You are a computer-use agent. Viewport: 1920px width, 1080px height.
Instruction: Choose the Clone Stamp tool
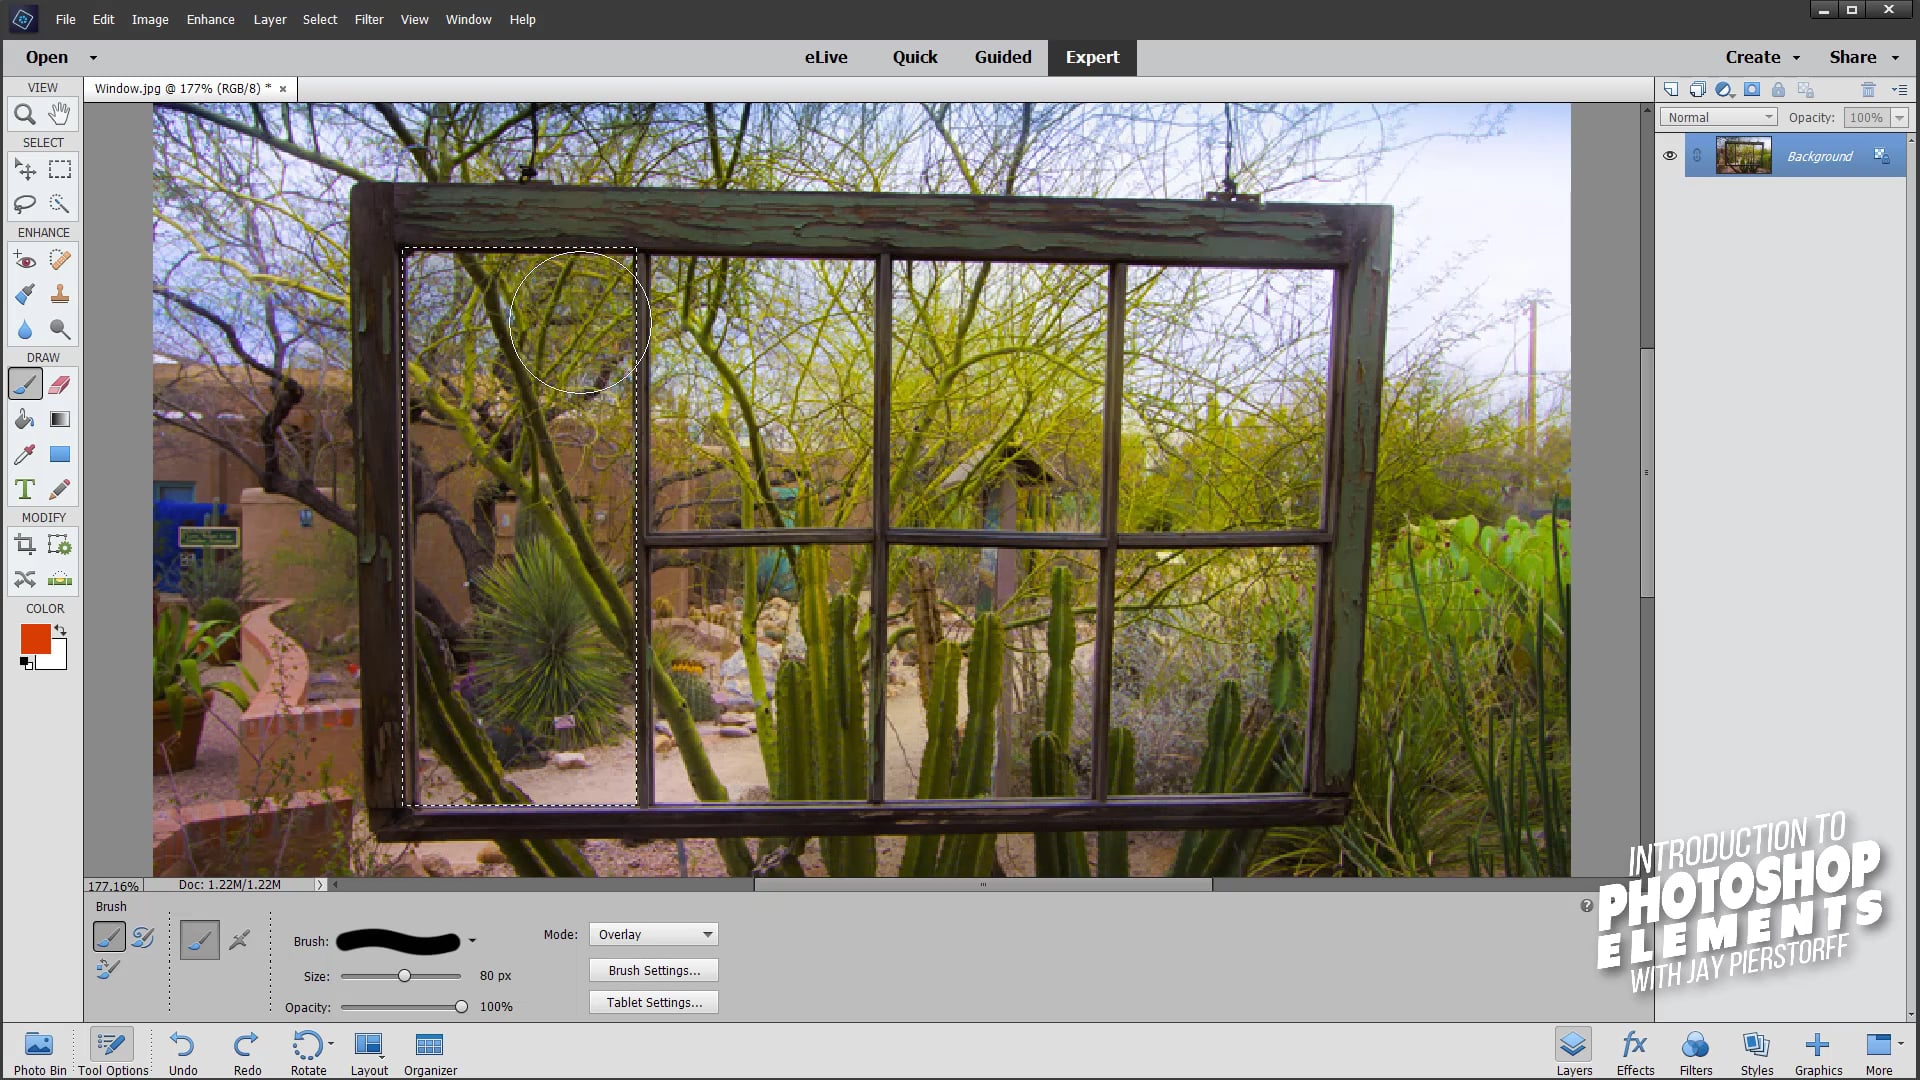(x=60, y=294)
